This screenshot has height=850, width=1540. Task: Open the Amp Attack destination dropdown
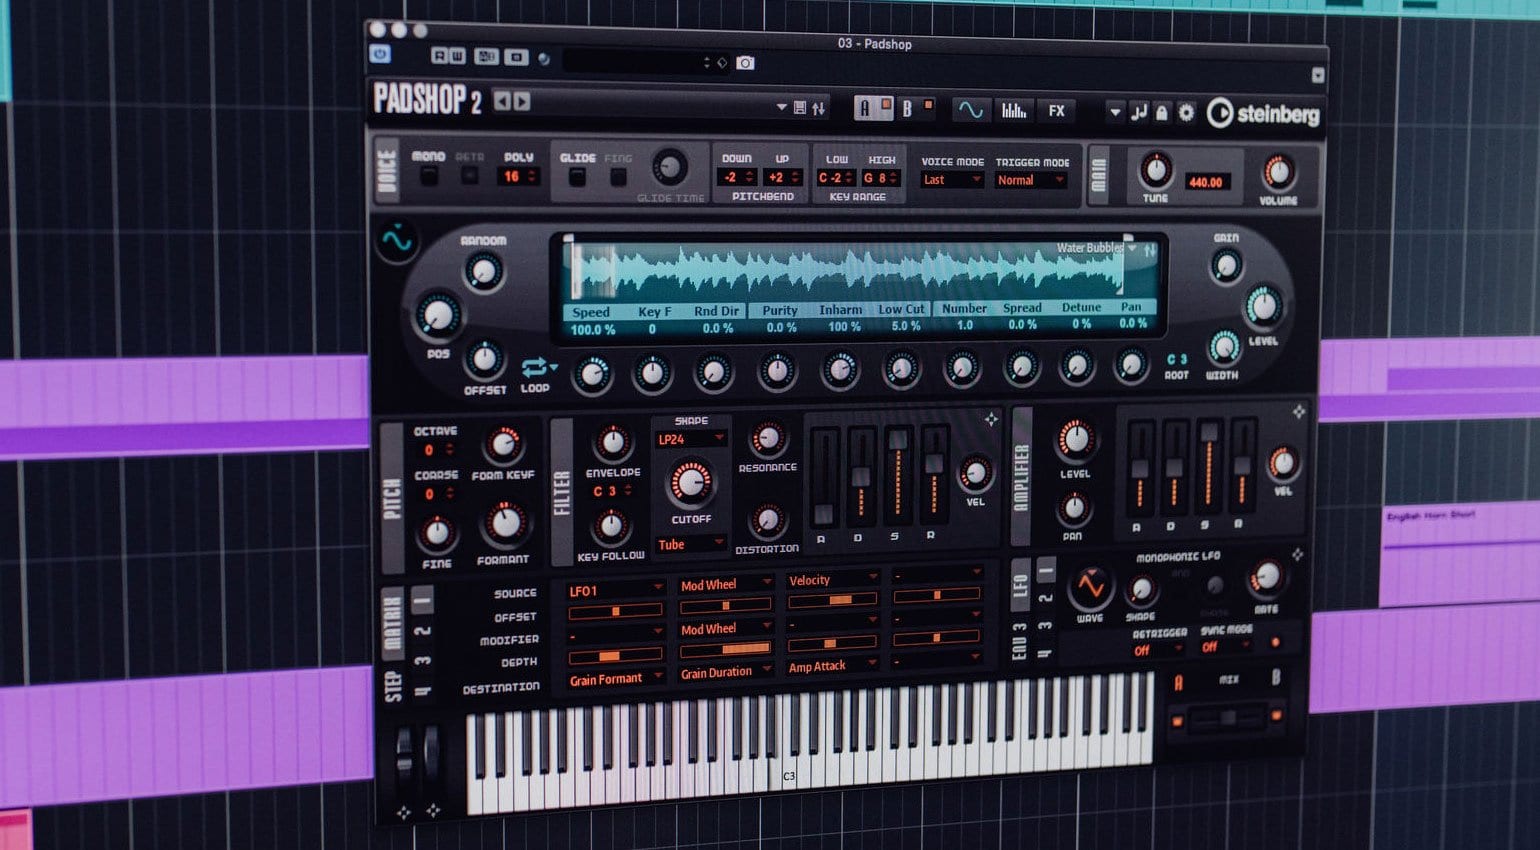(x=832, y=666)
